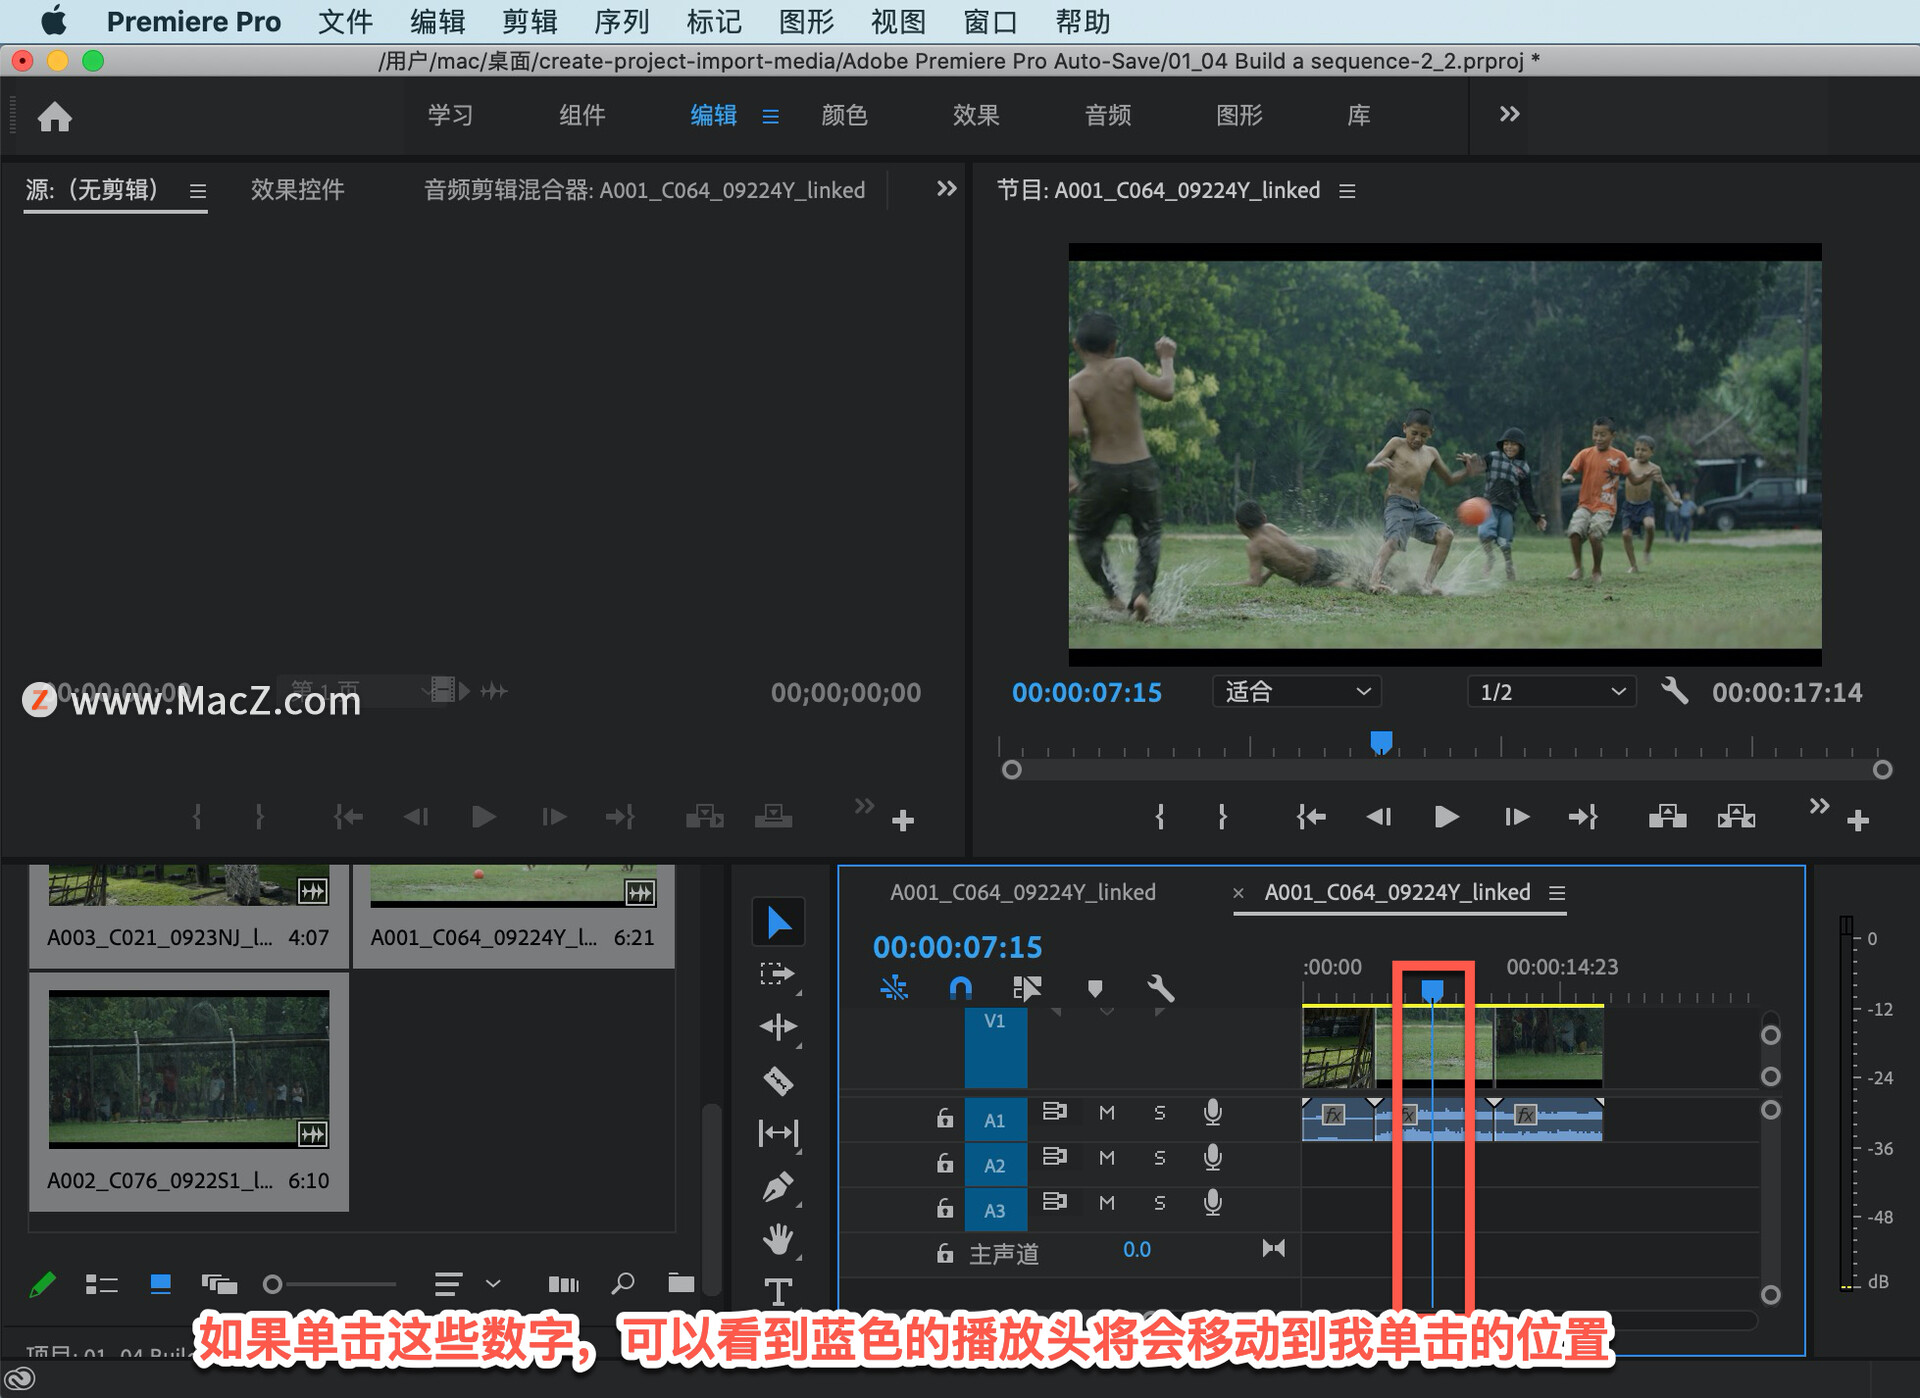Screen dimensions: 1920x1398
Task: Select the Track Select Forward tool
Action: point(777,974)
